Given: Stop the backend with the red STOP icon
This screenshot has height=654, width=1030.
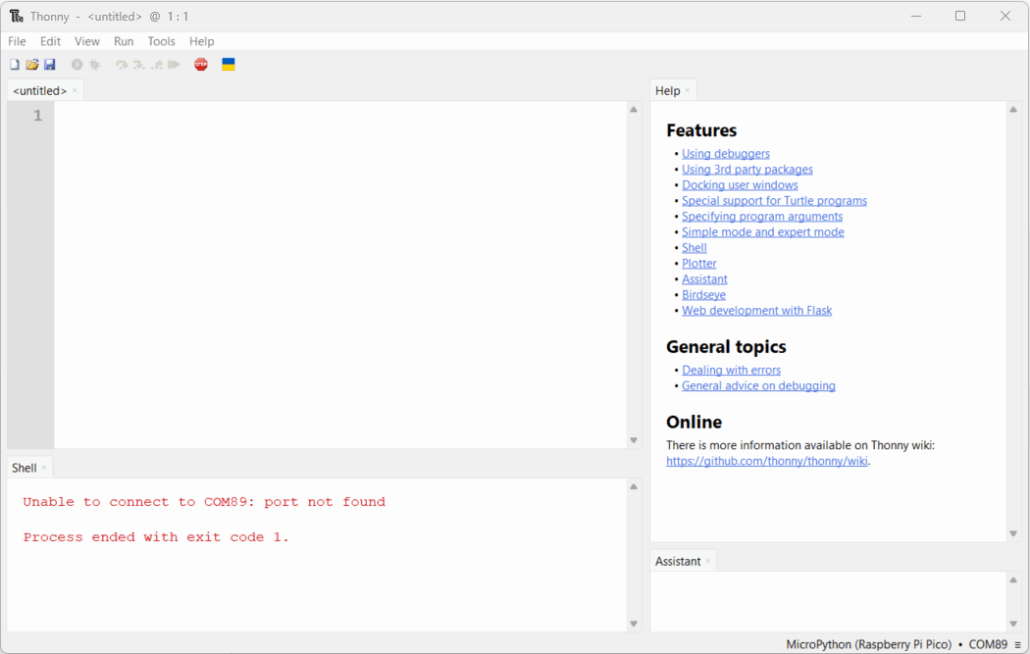Looking at the screenshot, I should (201, 64).
